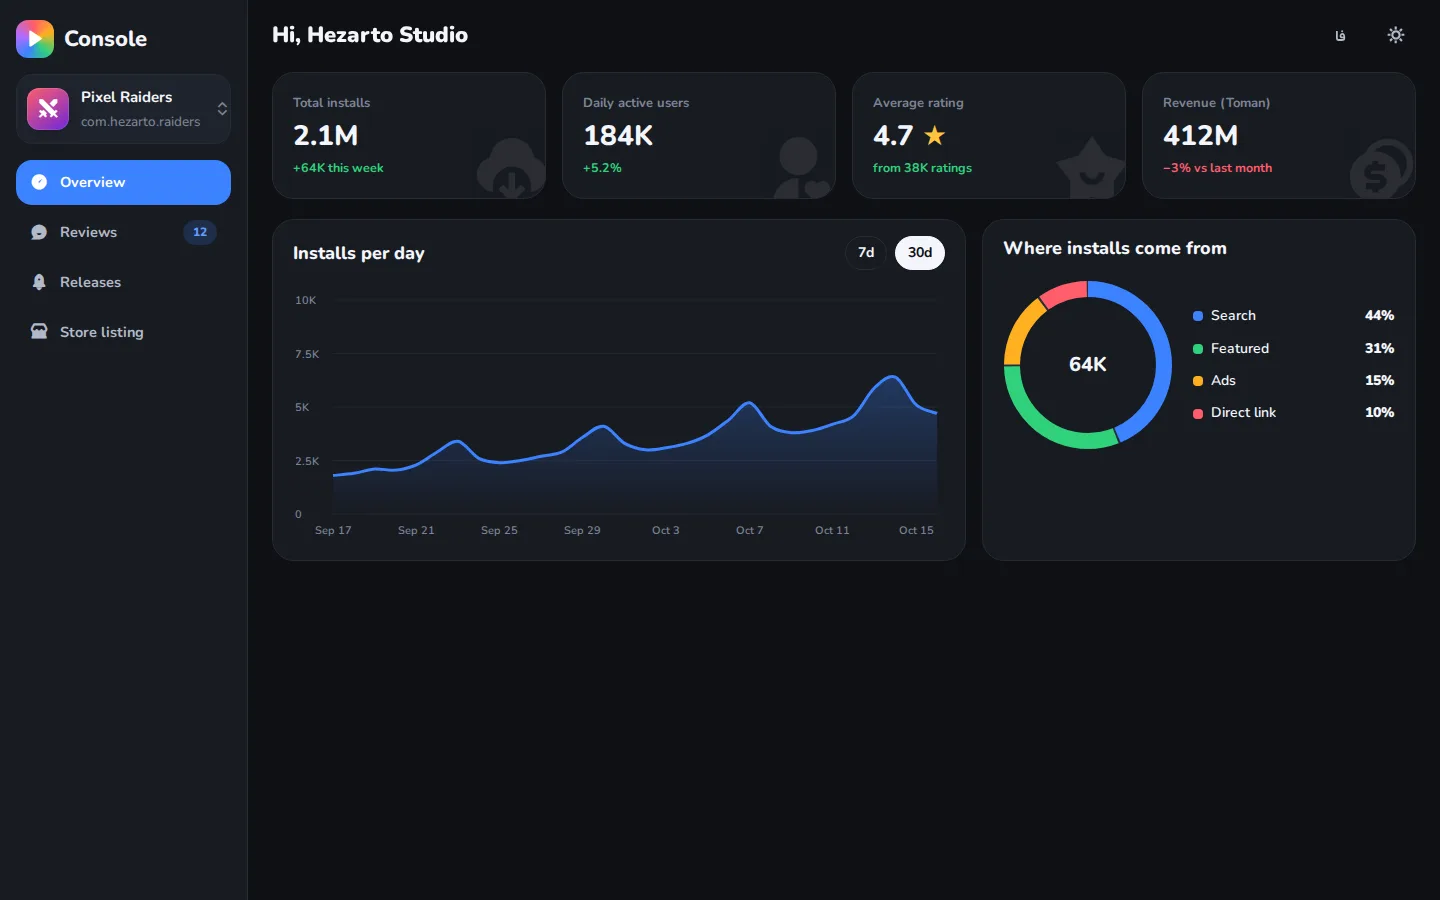Viewport: 1440px width, 900px height.
Task: Click the 12 badge on Reviews
Action: [x=200, y=232]
